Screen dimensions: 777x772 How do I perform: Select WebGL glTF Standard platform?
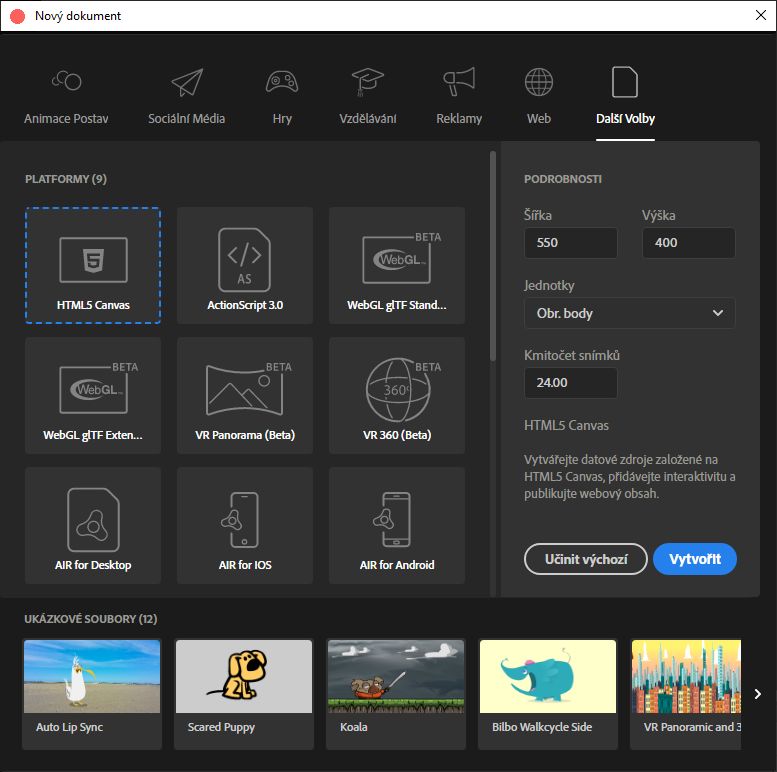[397, 266]
